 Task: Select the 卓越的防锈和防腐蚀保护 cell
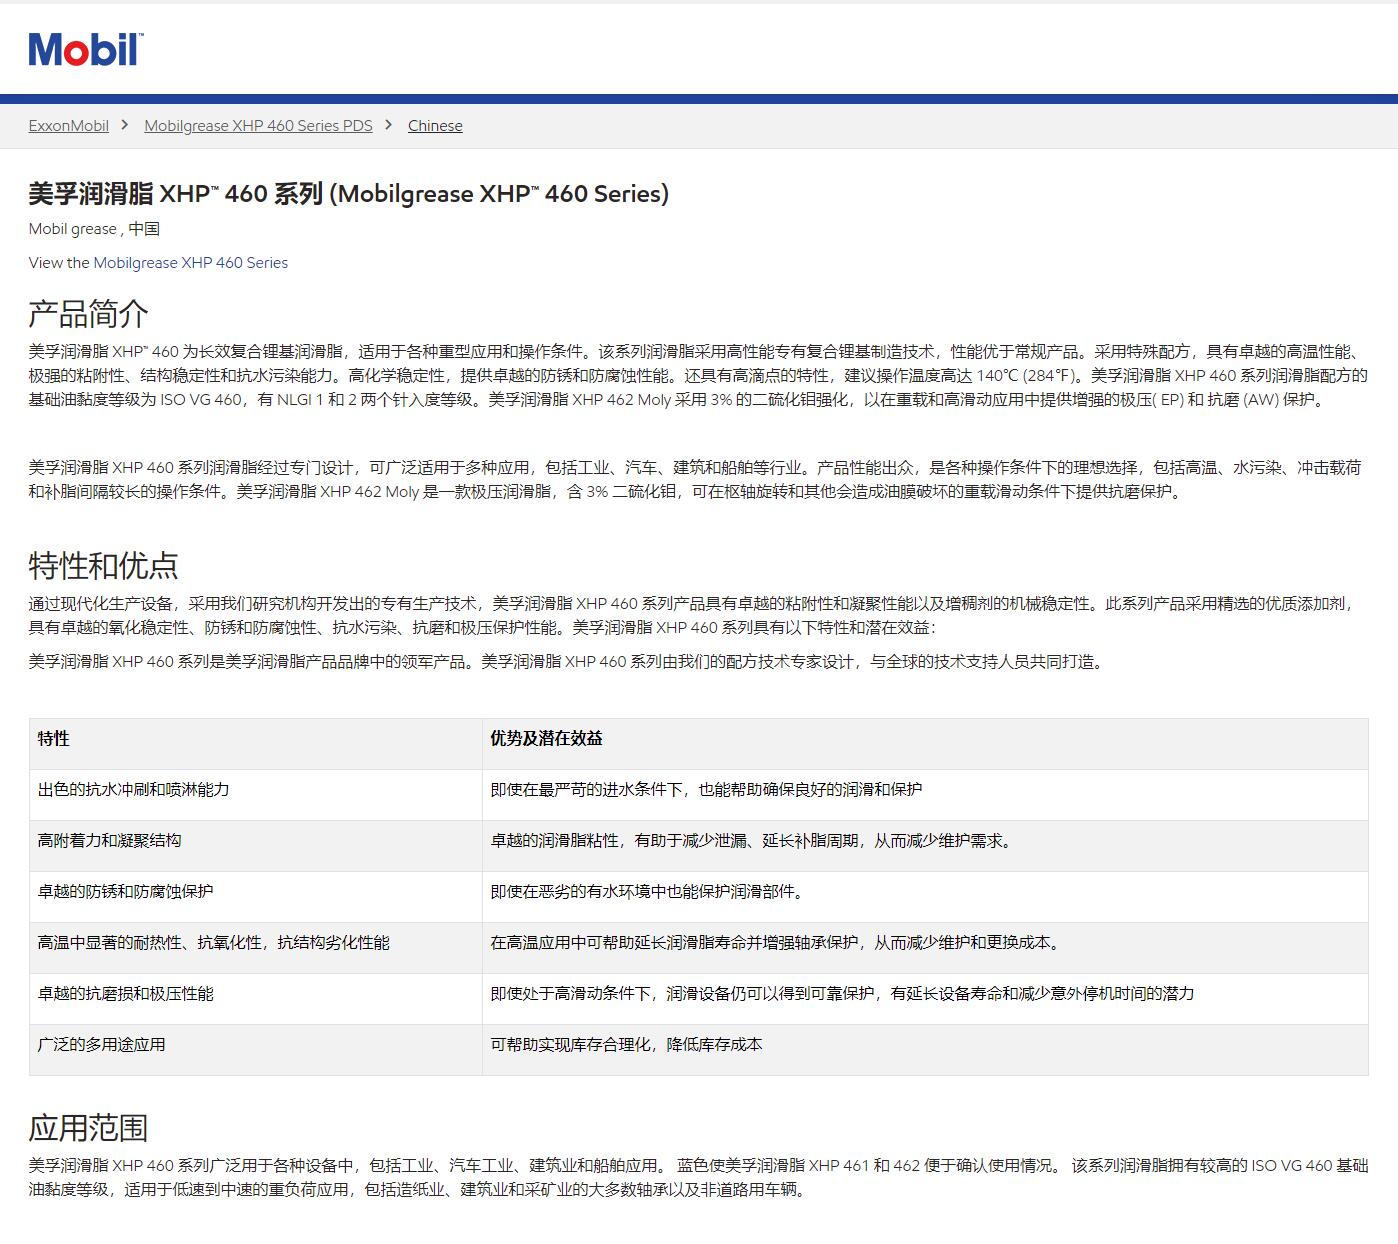(x=256, y=897)
